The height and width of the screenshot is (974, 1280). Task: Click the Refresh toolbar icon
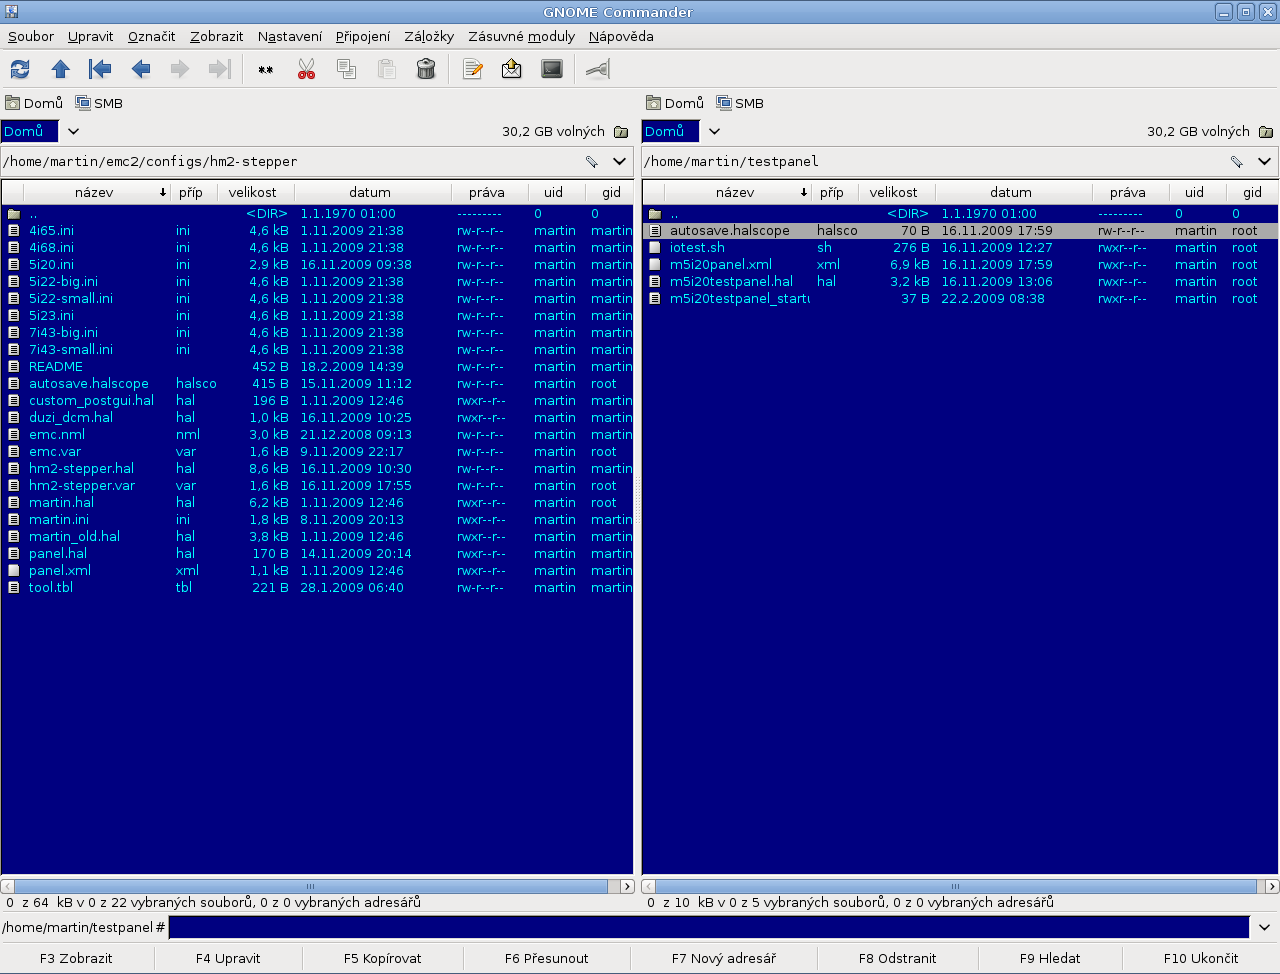click(x=20, y=69)
